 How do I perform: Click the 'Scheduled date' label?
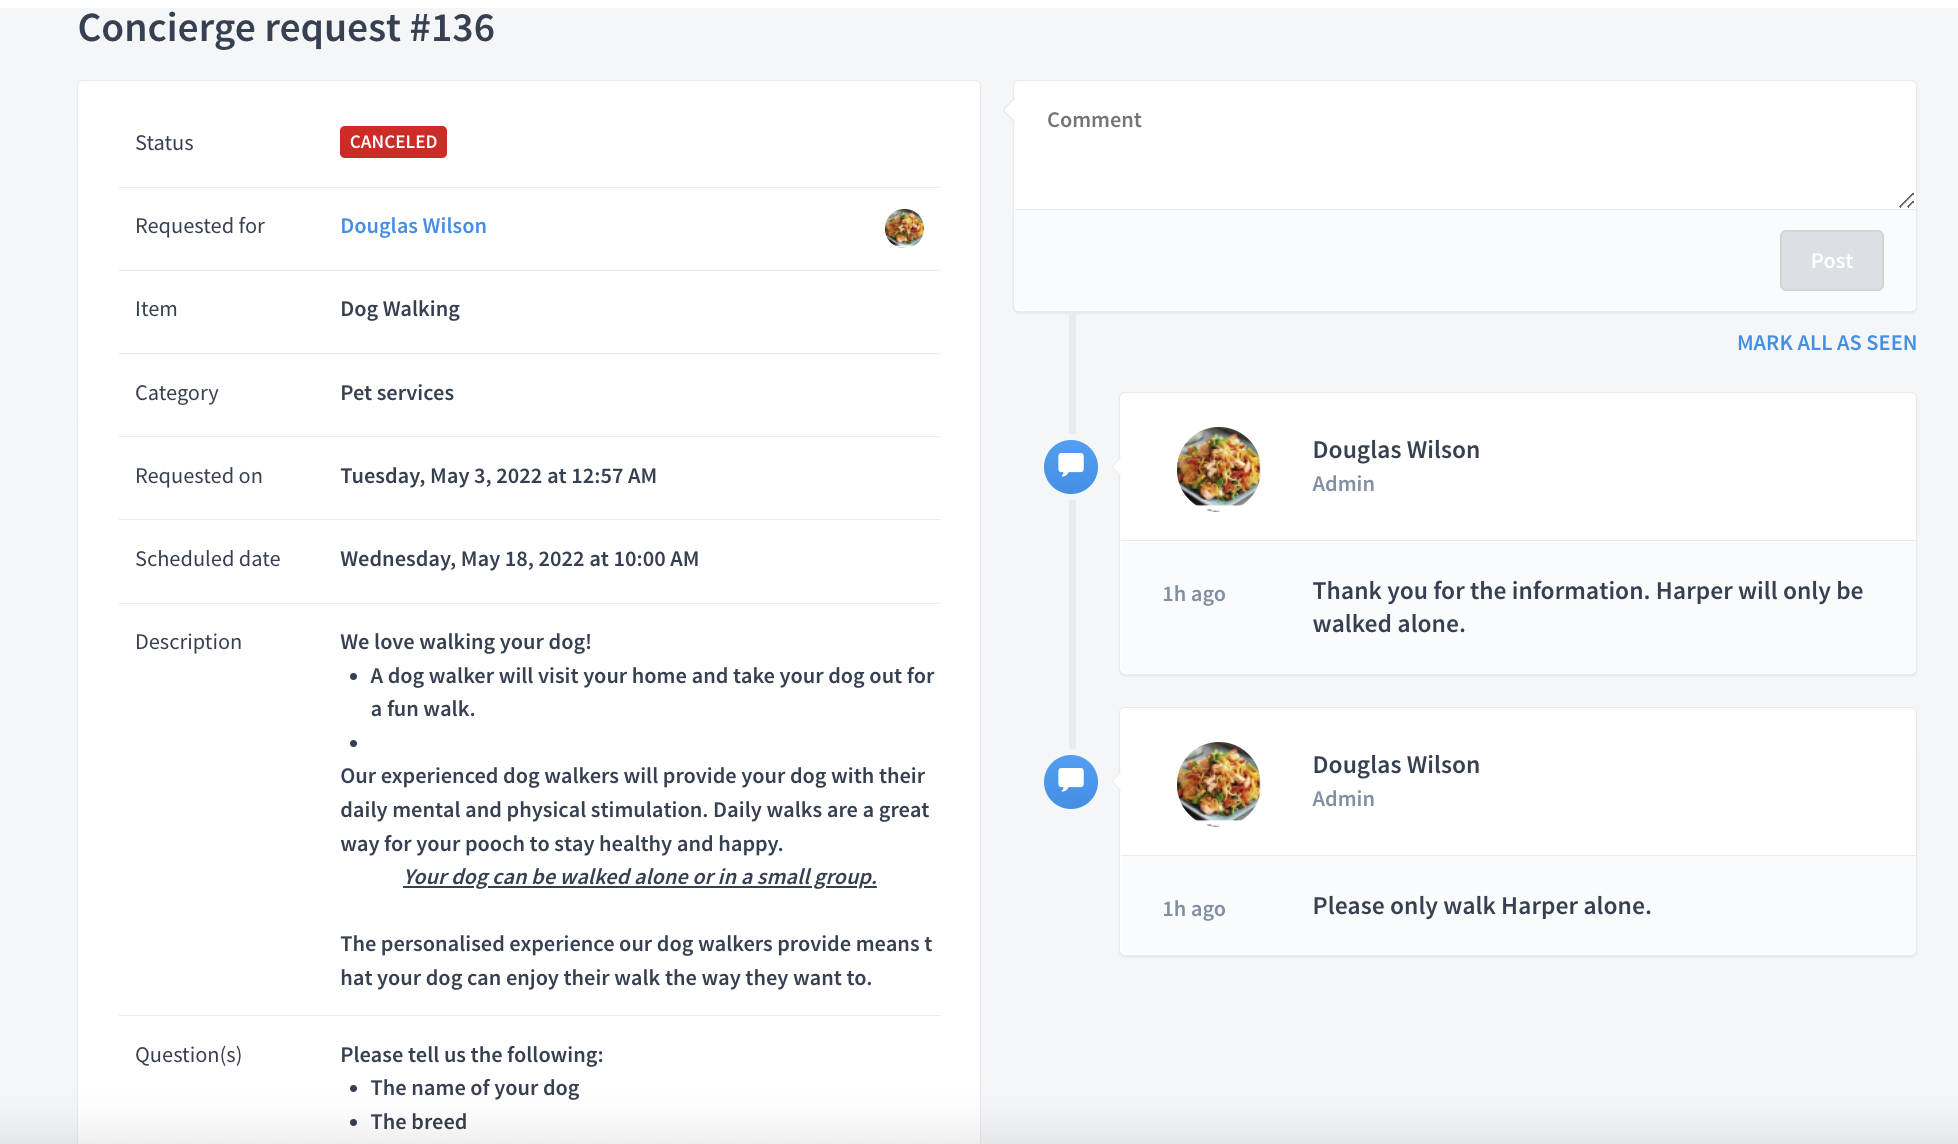pos(207,559)
